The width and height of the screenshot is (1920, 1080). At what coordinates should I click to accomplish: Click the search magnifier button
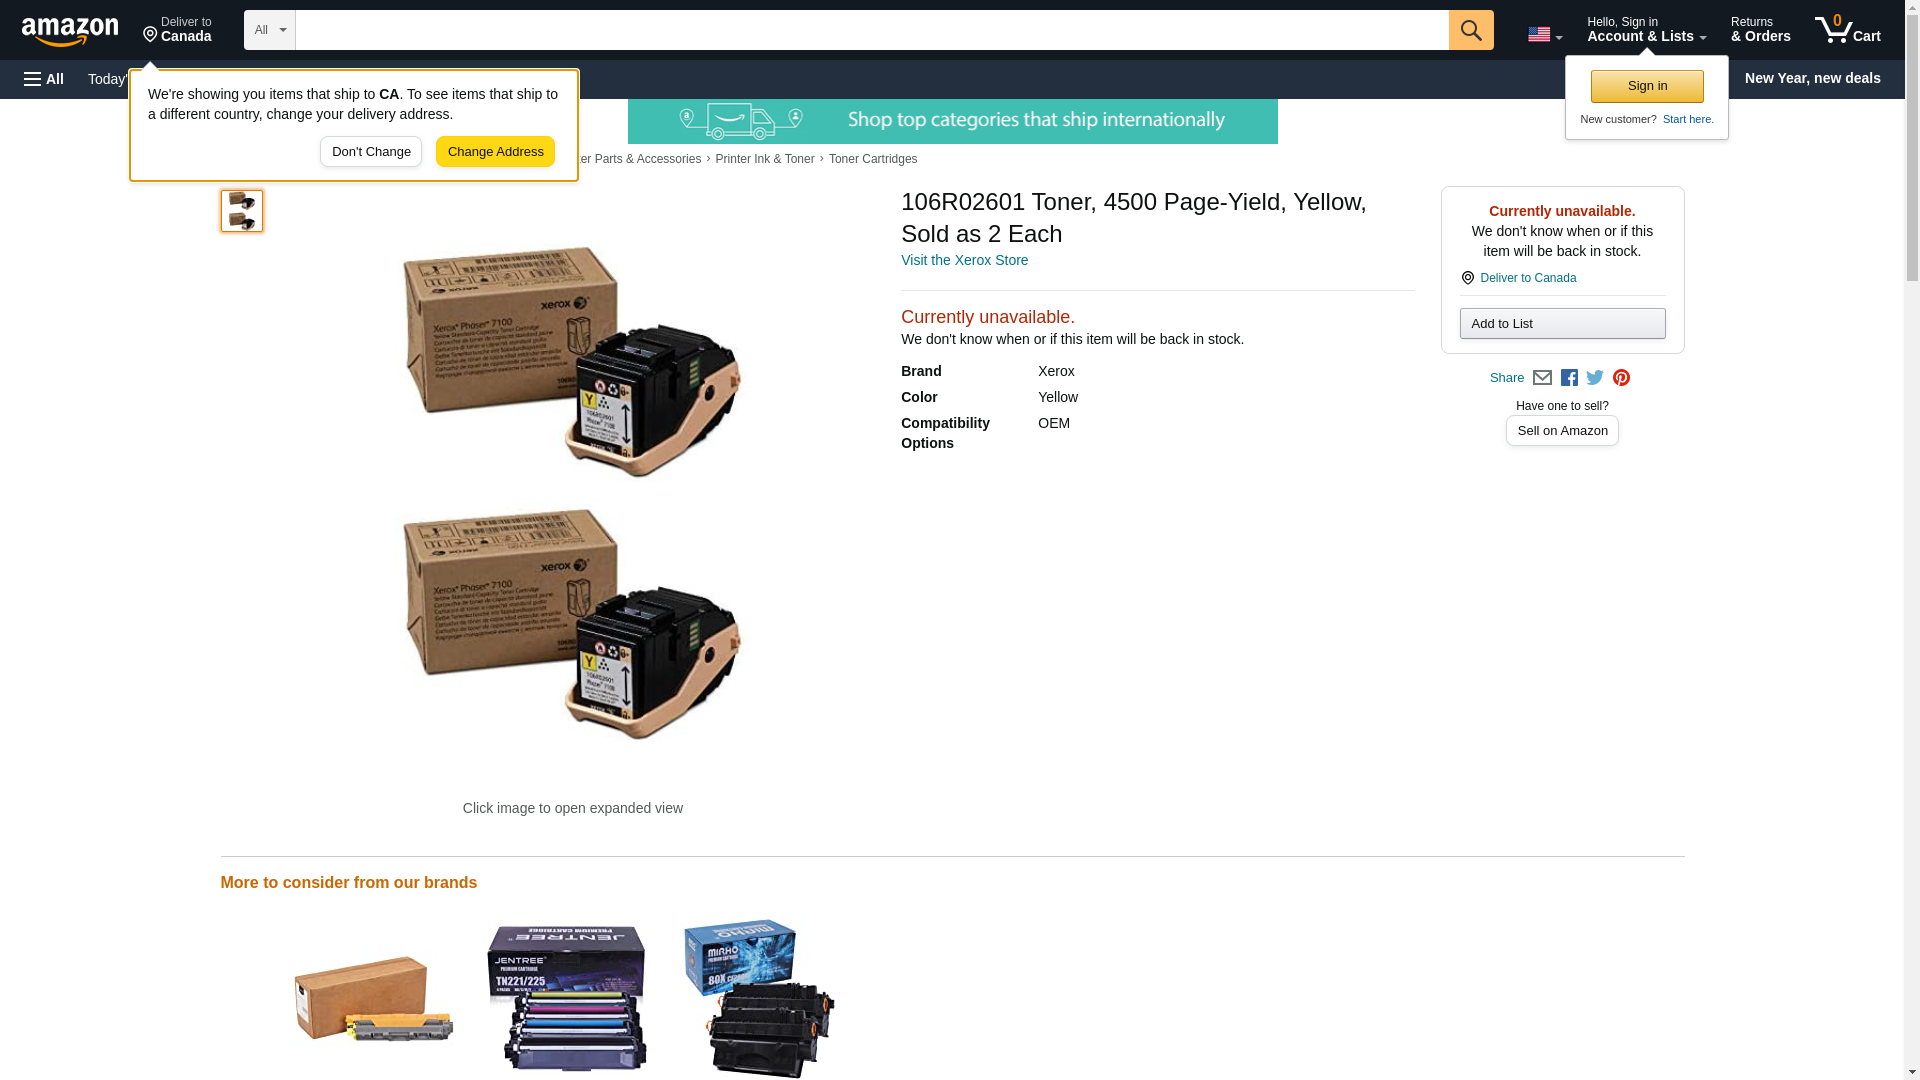point(1470,30)
